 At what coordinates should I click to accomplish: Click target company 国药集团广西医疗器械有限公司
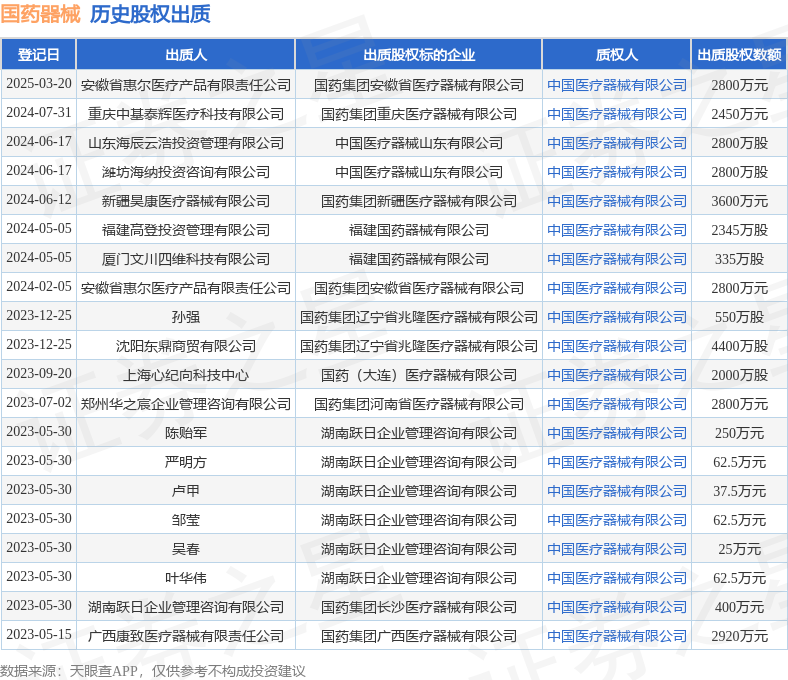419,636
